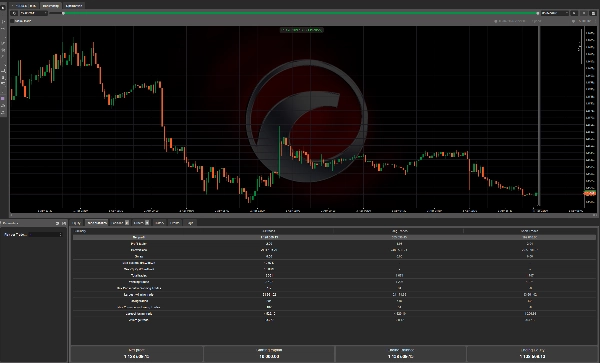600x363 pixels.
Task: Open the Log tab at end of results tabs
Action: (190, 223)
